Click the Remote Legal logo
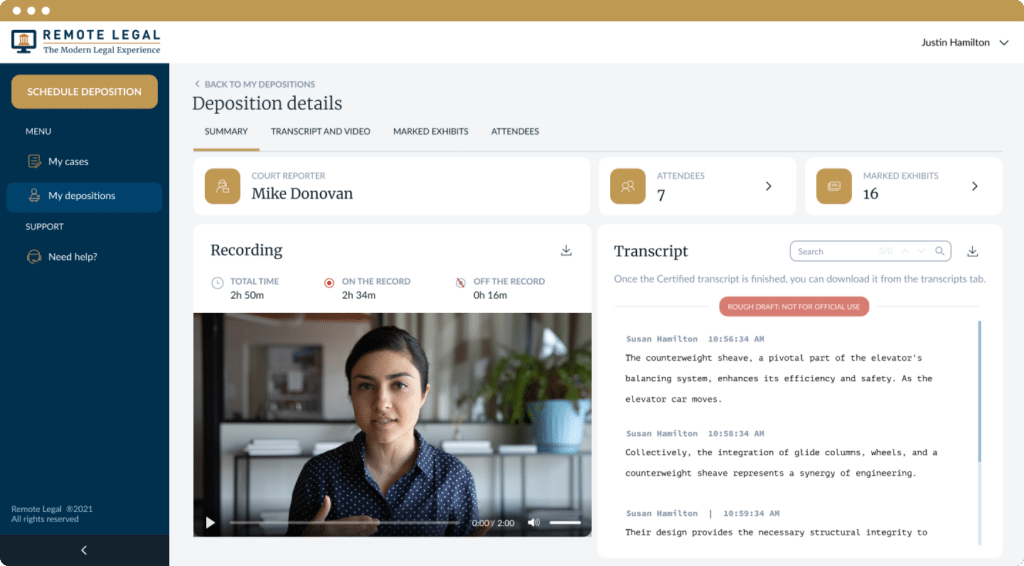This screenshot has height=566, width=1024. tap(86, 42)
